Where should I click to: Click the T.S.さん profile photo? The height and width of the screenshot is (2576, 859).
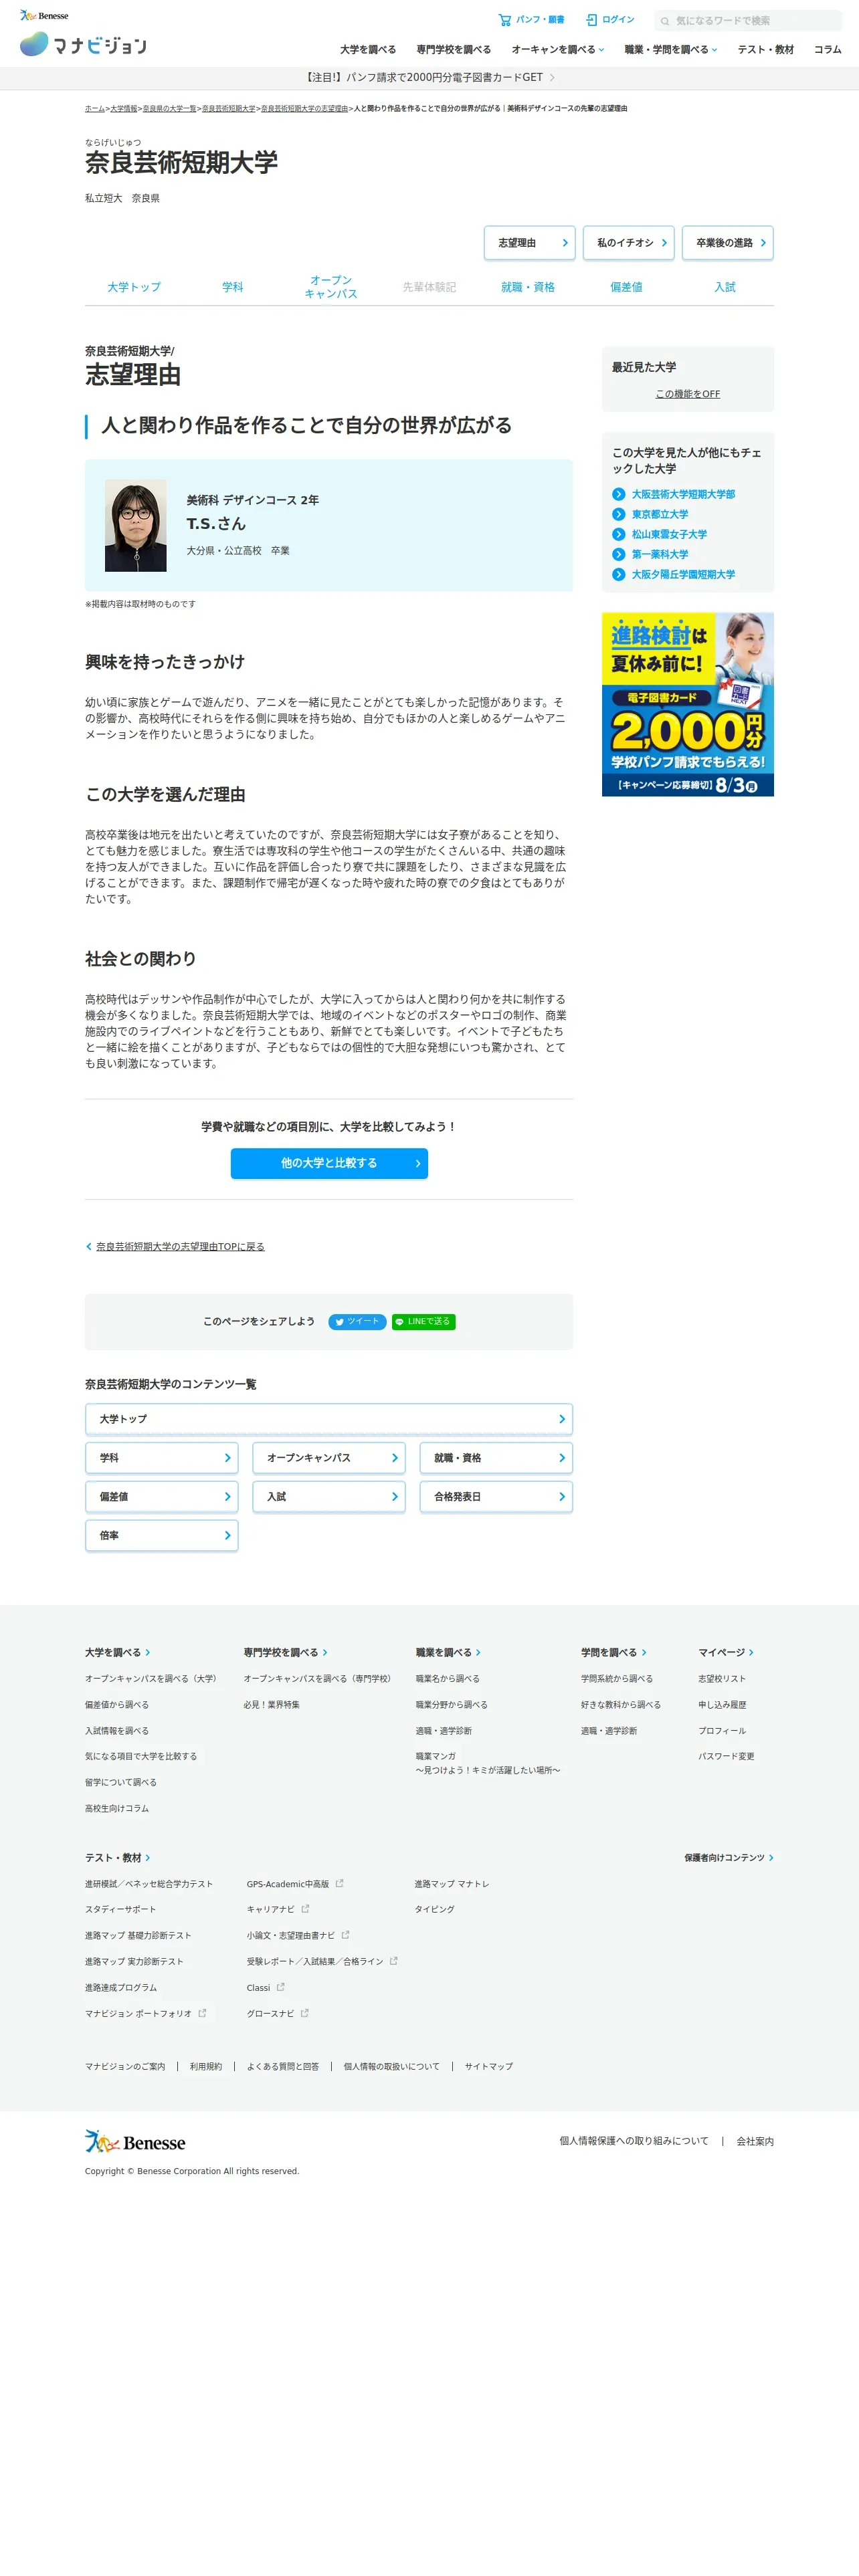[136, 526]
